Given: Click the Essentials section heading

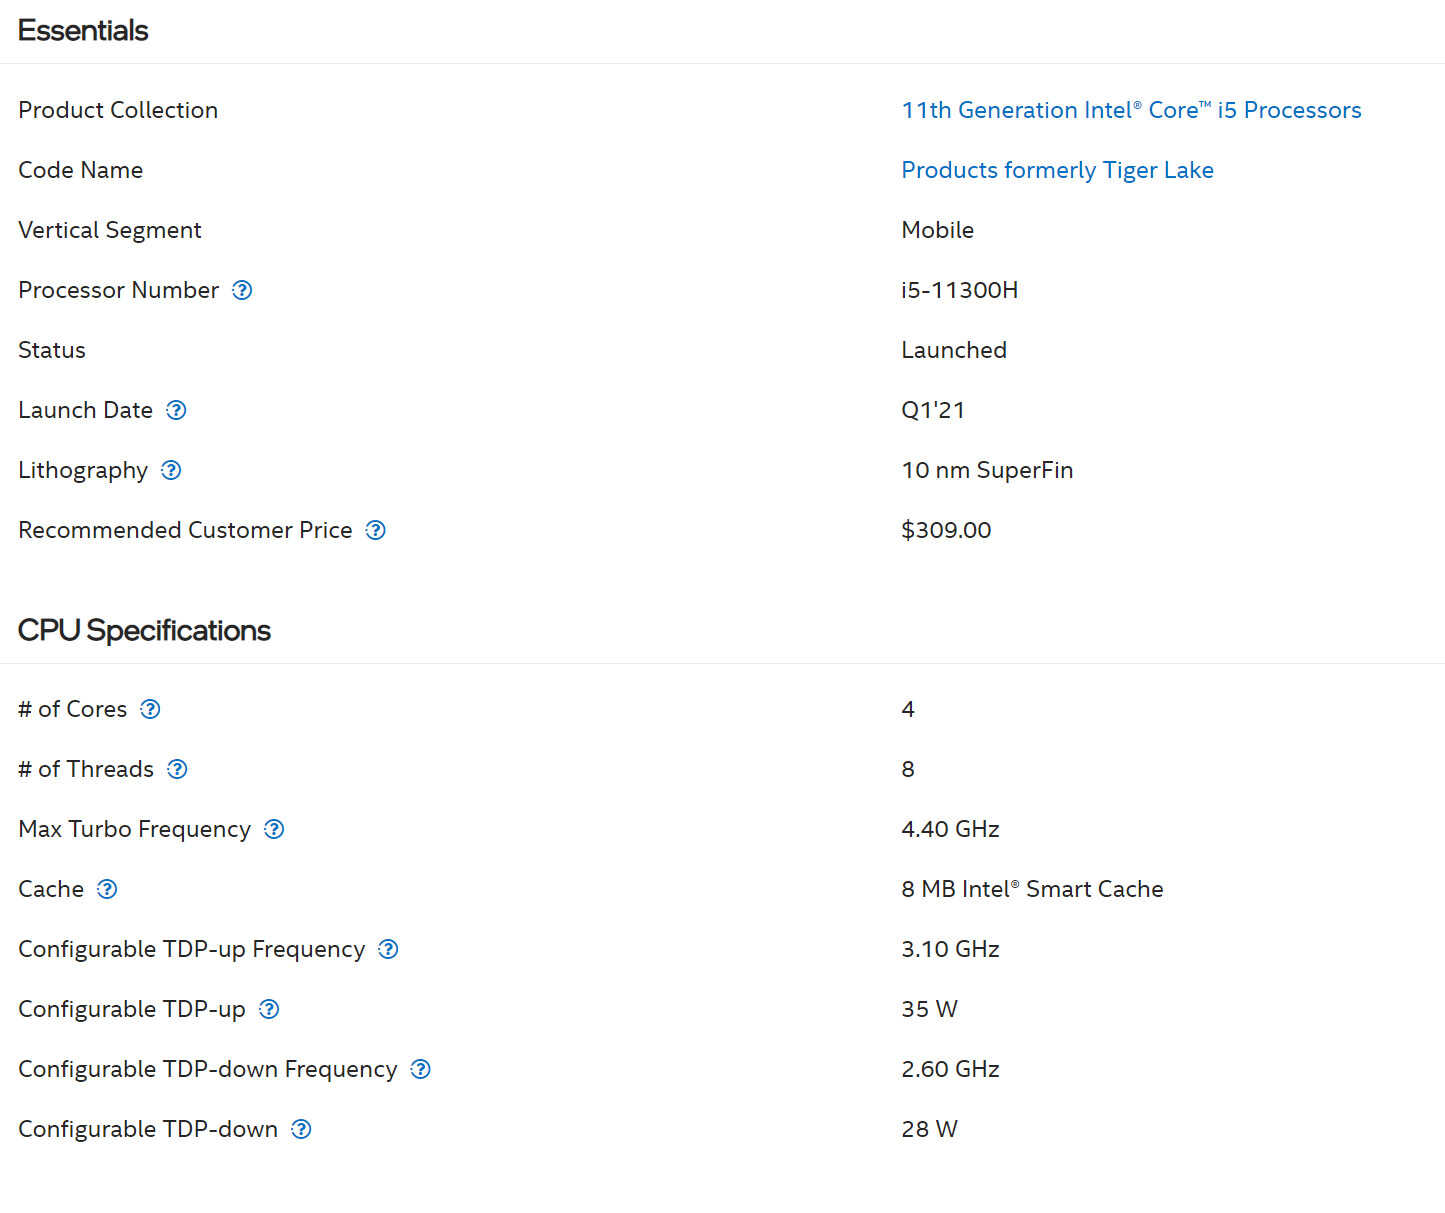Looking at the screenshot, I should pos(83,30).
